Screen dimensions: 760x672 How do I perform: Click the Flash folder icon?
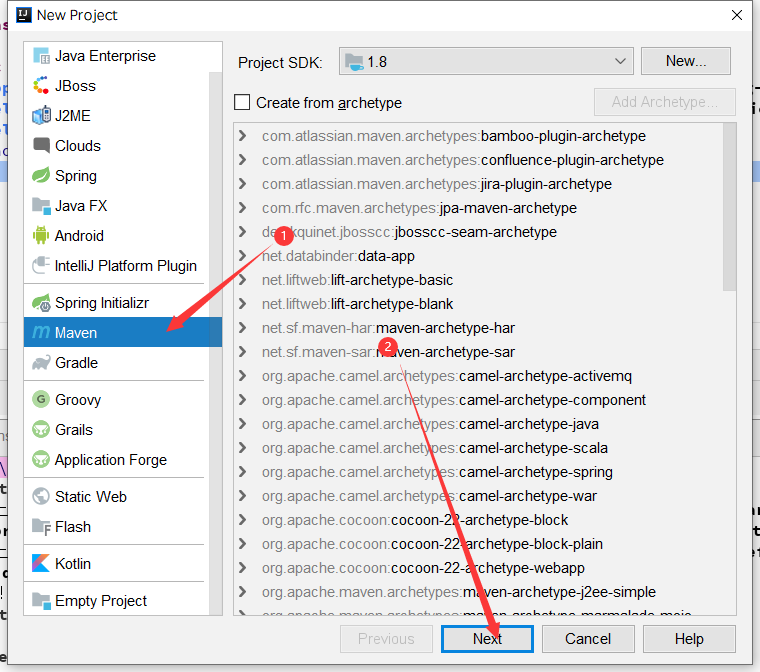(x=41, y=527)
